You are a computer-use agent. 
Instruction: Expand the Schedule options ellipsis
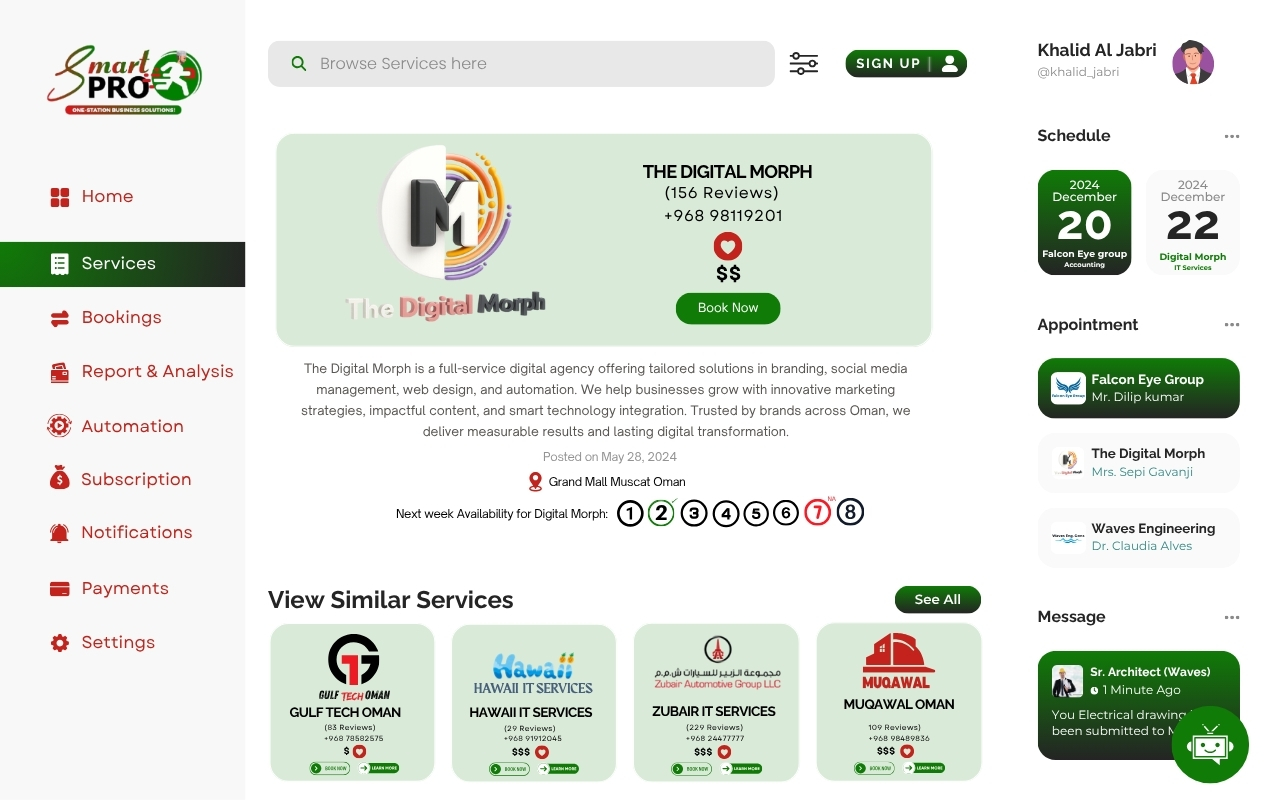pos(1232,136)
